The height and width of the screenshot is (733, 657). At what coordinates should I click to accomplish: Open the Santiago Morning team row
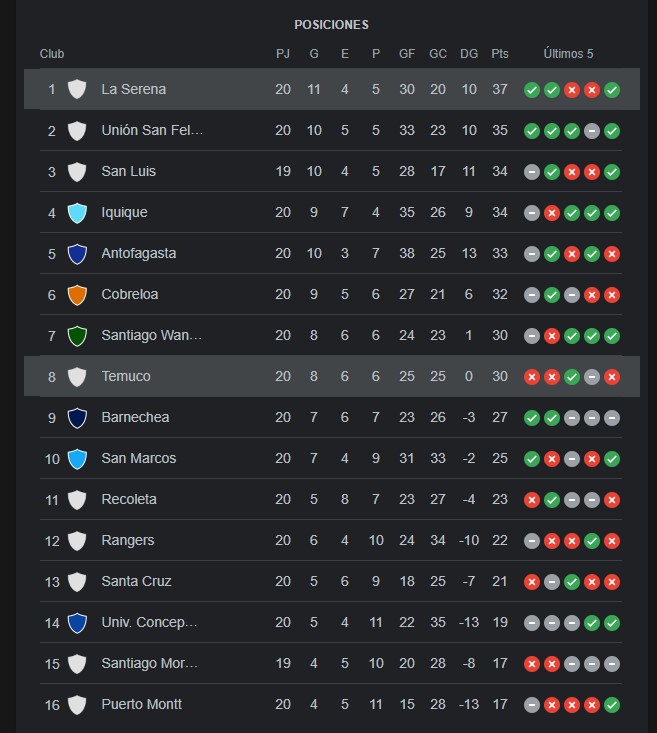pyautogui.click(x=331, y=663)
